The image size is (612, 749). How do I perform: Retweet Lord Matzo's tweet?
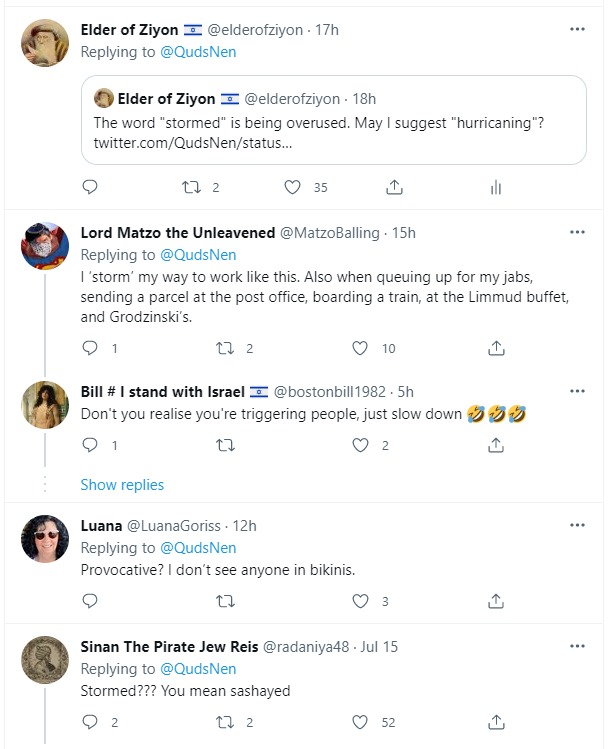point(226,348)
